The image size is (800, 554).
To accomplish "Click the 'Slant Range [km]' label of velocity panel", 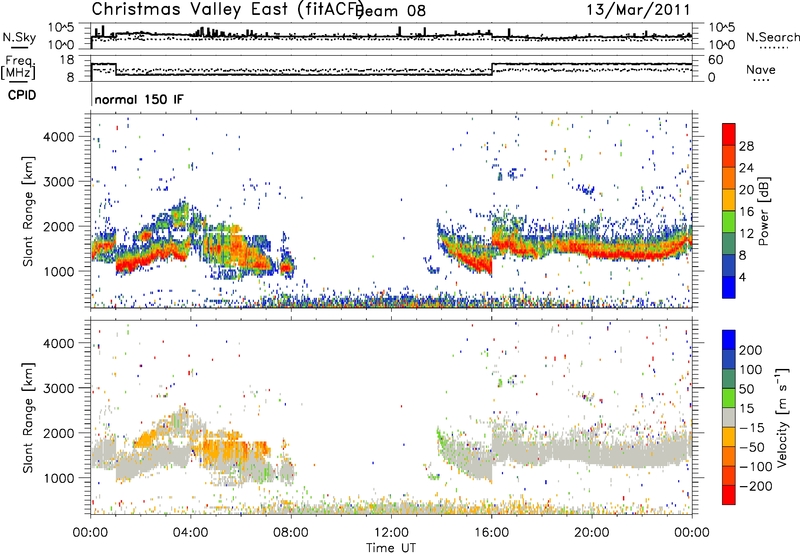I will [28, 418].
